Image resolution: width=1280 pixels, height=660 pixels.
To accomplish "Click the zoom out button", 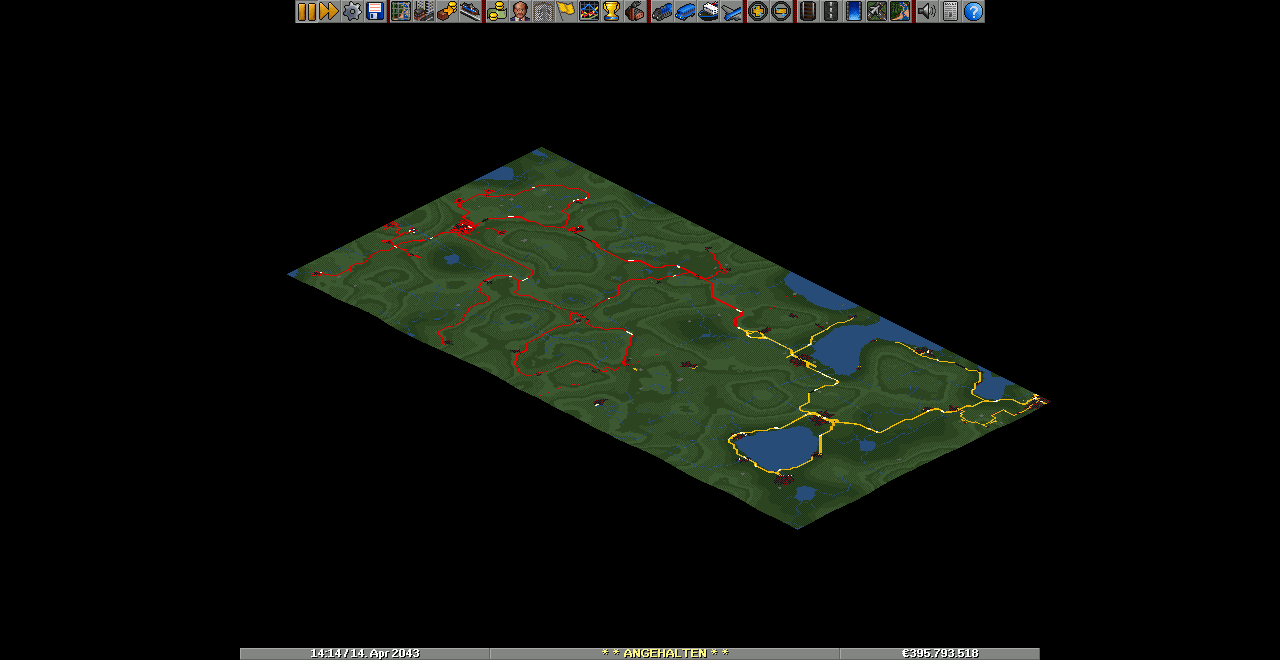I will (x=781, y=11).
